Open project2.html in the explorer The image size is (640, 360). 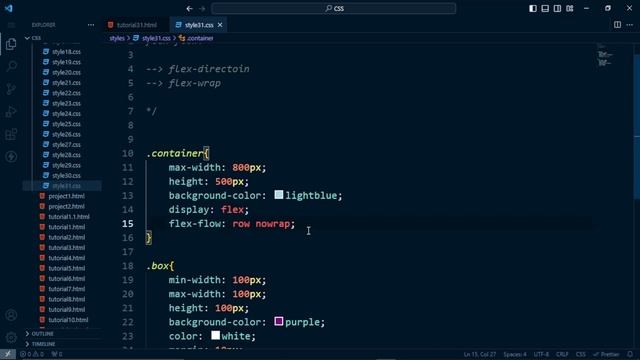66,207
